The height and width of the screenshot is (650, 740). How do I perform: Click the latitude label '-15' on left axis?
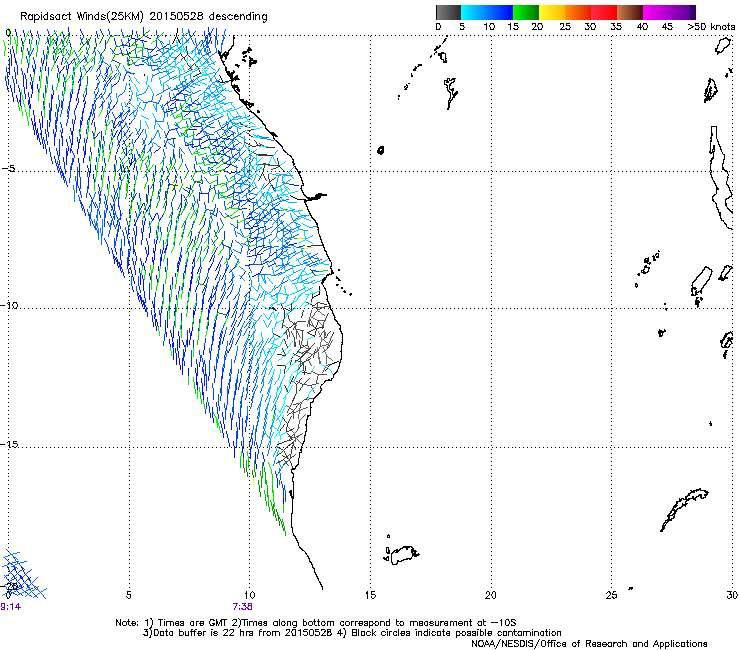[9, 444]
